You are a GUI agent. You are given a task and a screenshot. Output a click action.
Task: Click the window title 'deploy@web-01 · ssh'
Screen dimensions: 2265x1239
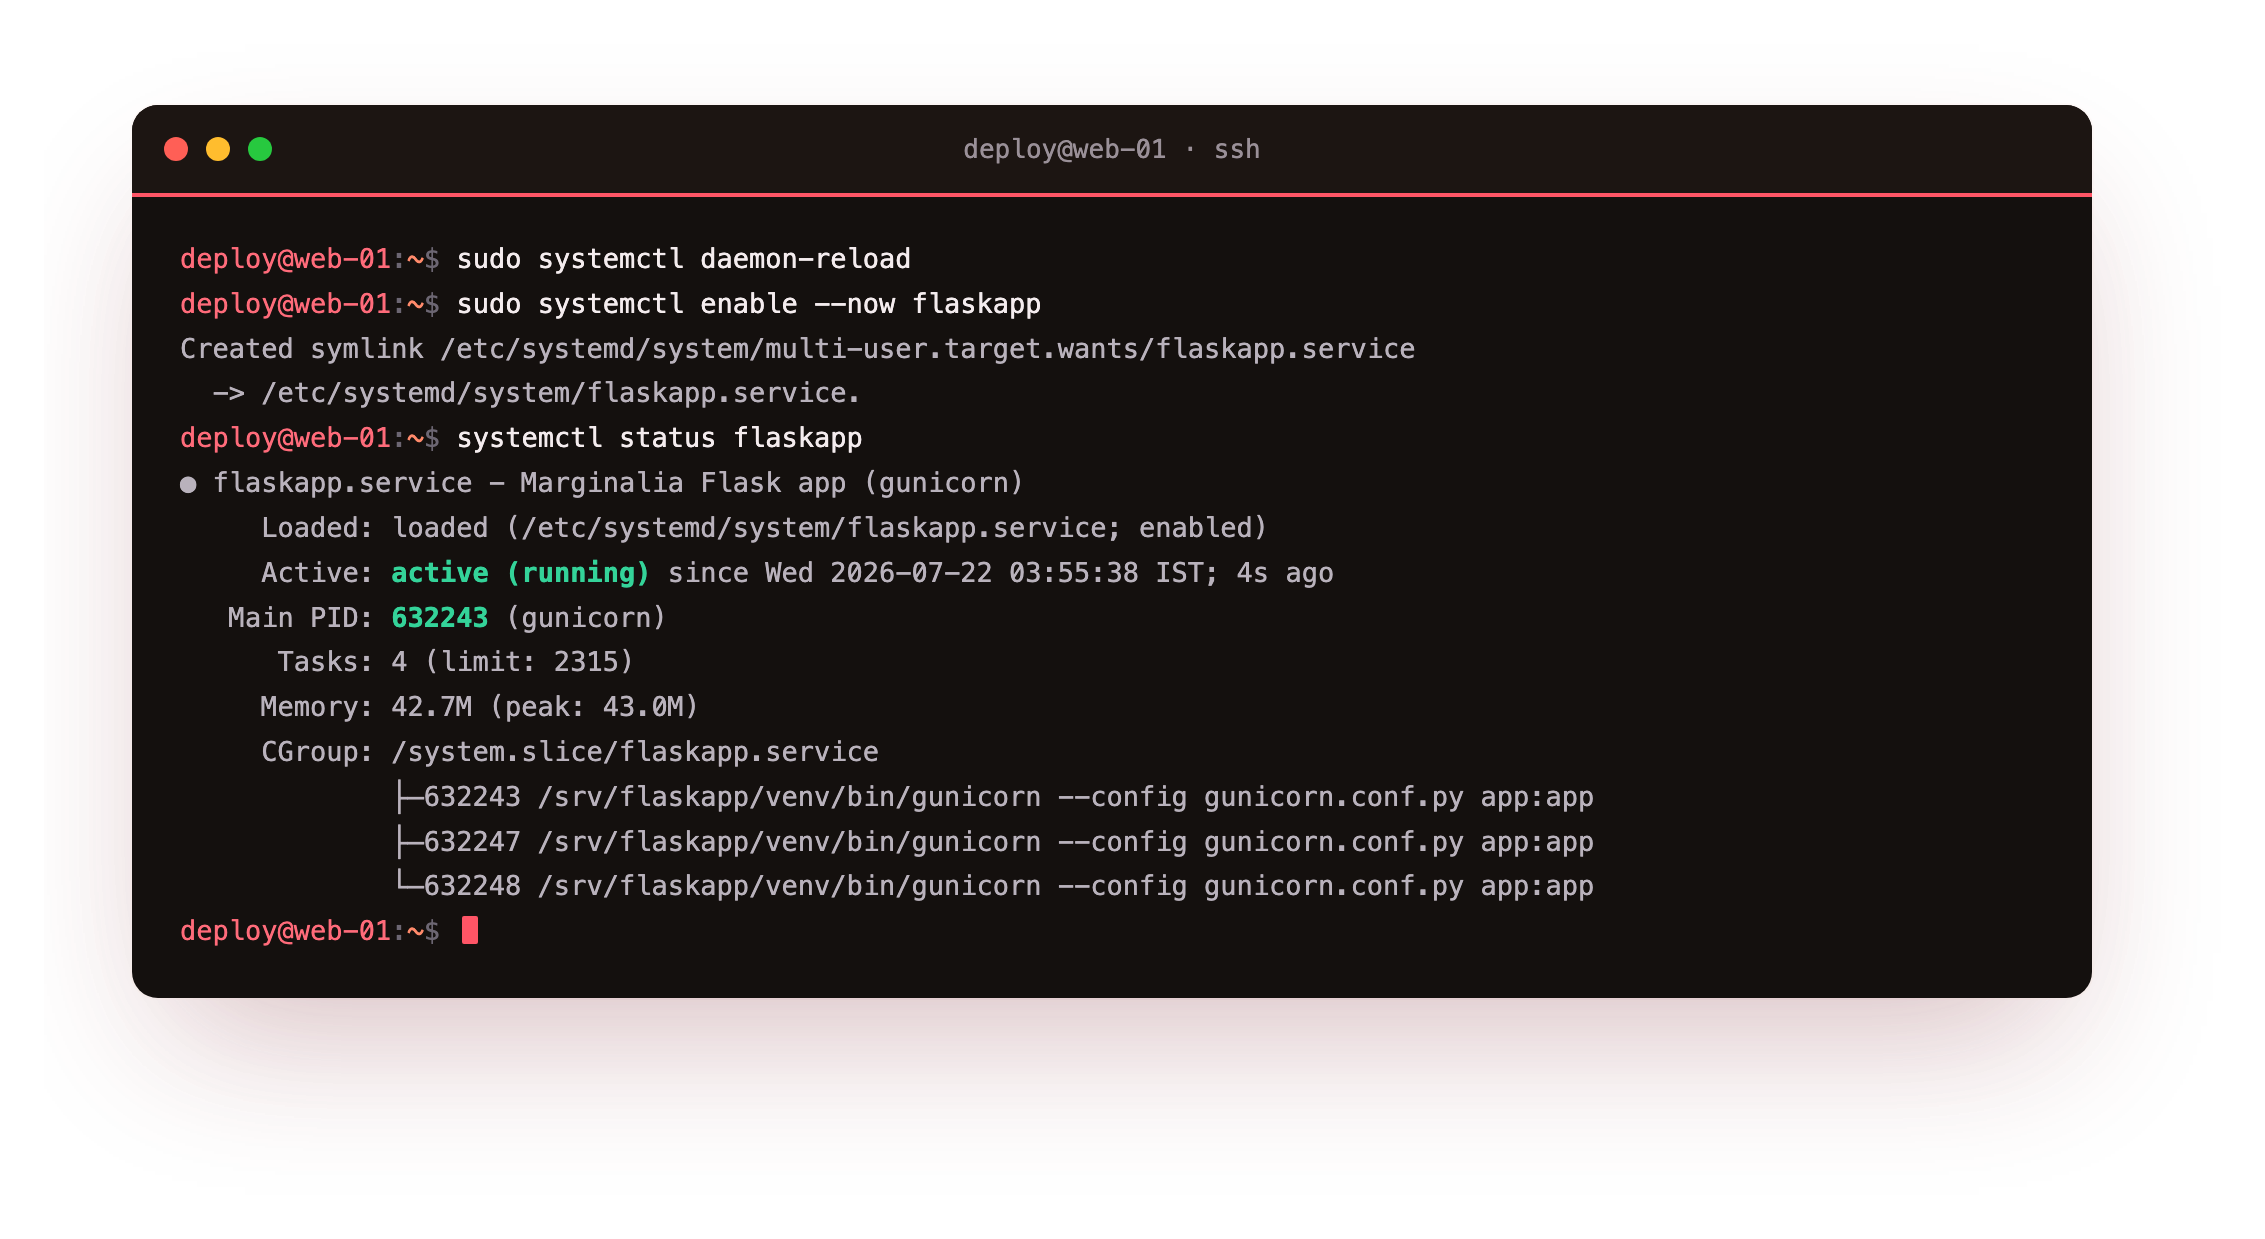1111,149
